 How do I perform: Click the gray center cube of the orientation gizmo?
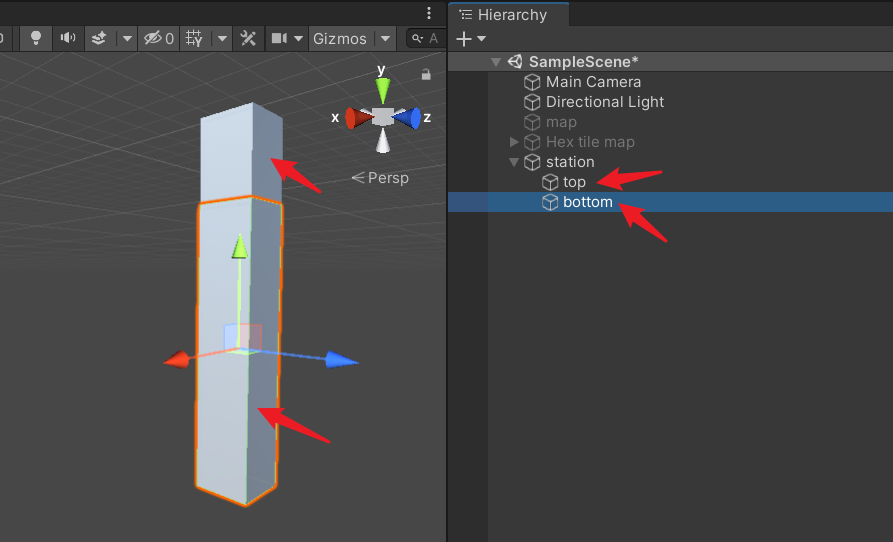383,117
